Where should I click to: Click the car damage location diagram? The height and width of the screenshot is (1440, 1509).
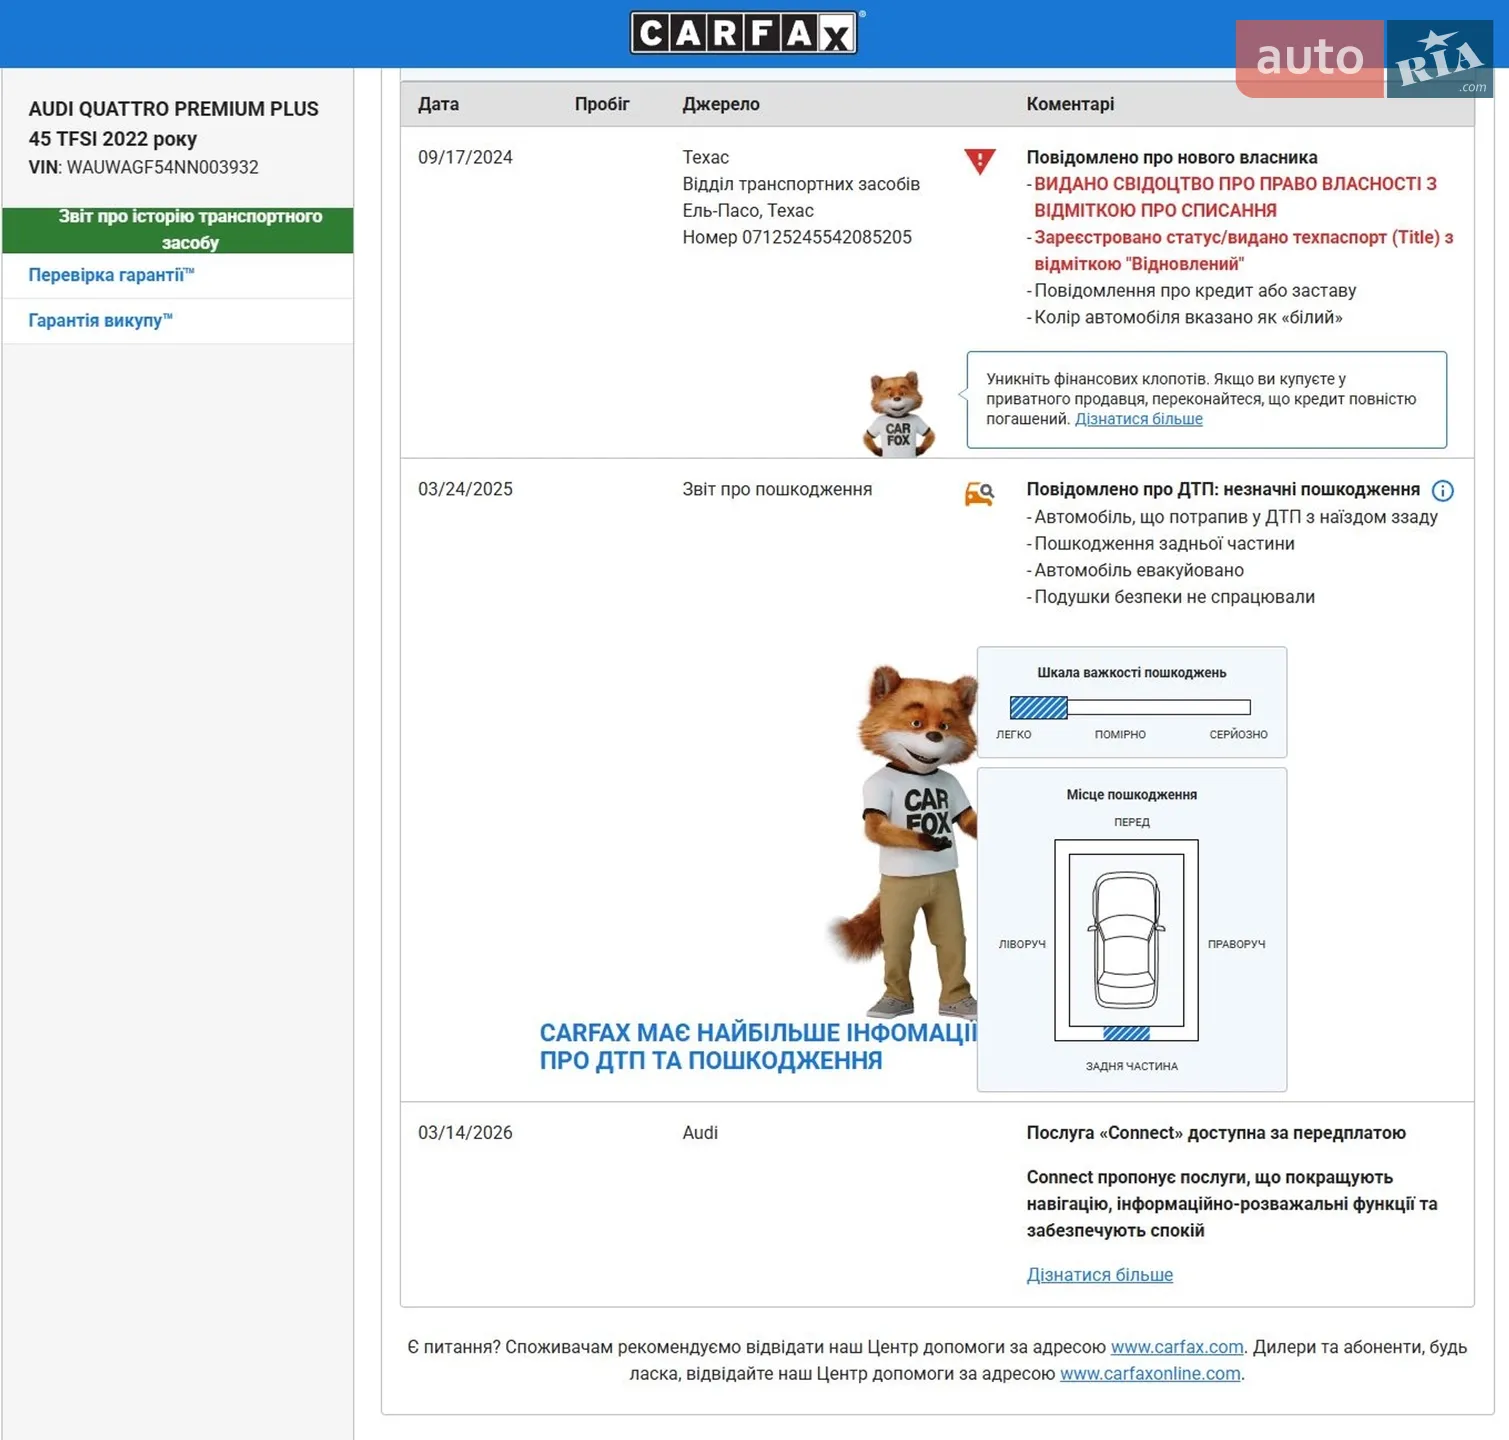pos(1126,940)
